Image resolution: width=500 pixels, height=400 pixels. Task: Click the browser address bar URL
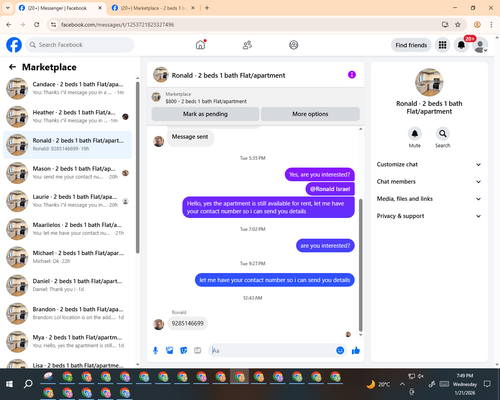click(x=117, y=25)
